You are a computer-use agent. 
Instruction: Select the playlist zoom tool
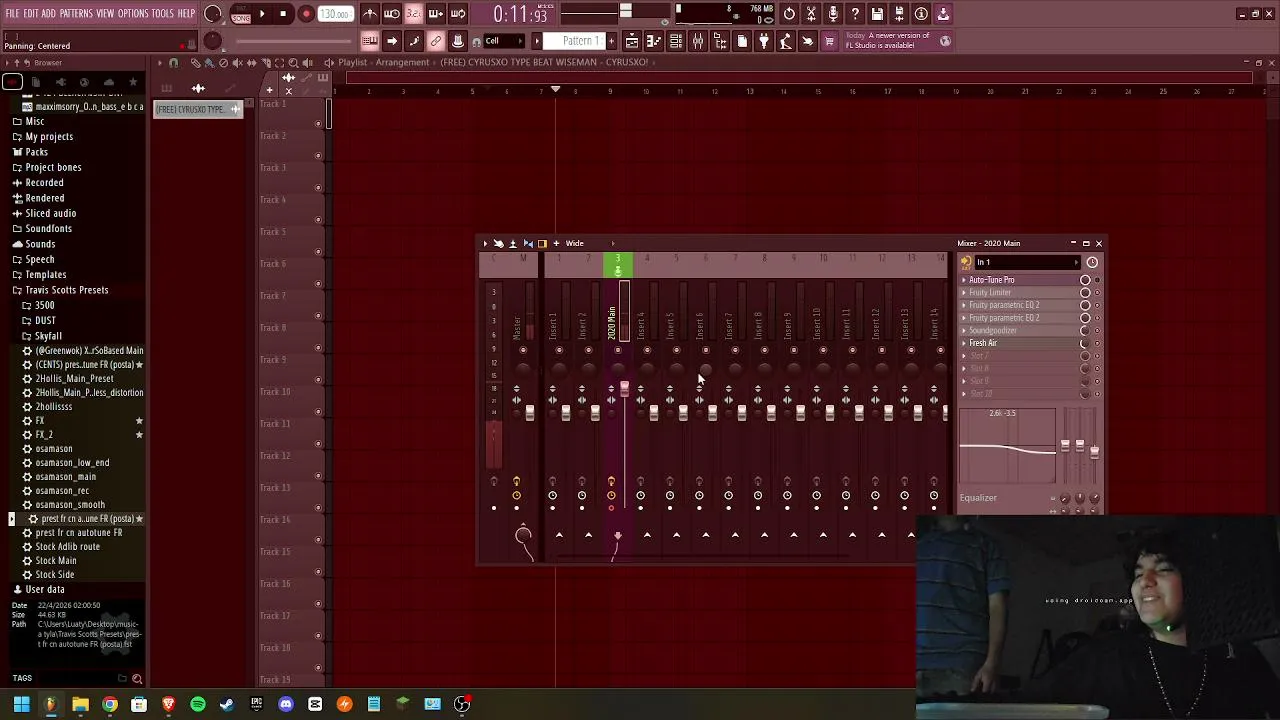[x=293, y=63]
